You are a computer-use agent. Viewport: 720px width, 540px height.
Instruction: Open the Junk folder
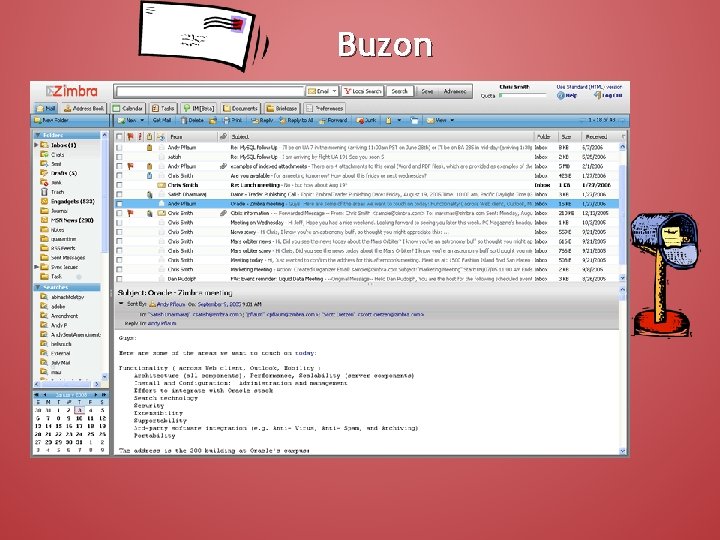click(51, 183)
